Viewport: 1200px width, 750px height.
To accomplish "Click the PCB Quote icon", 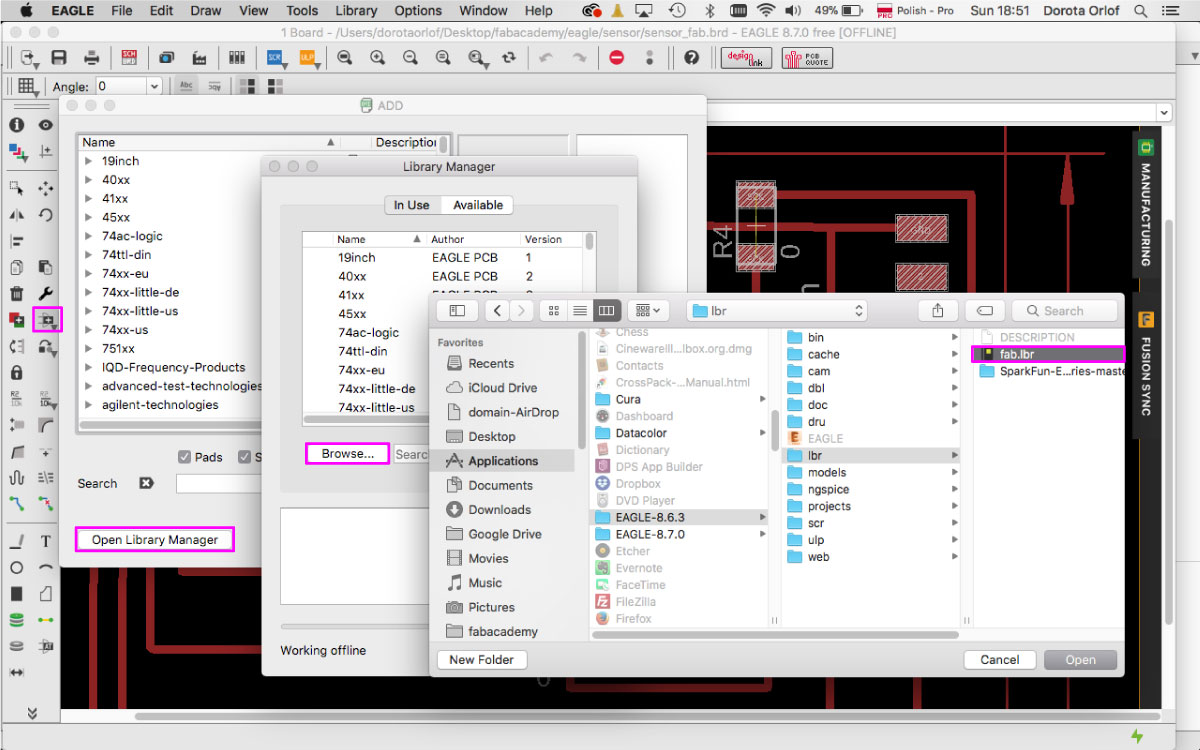I will point(806,58).
